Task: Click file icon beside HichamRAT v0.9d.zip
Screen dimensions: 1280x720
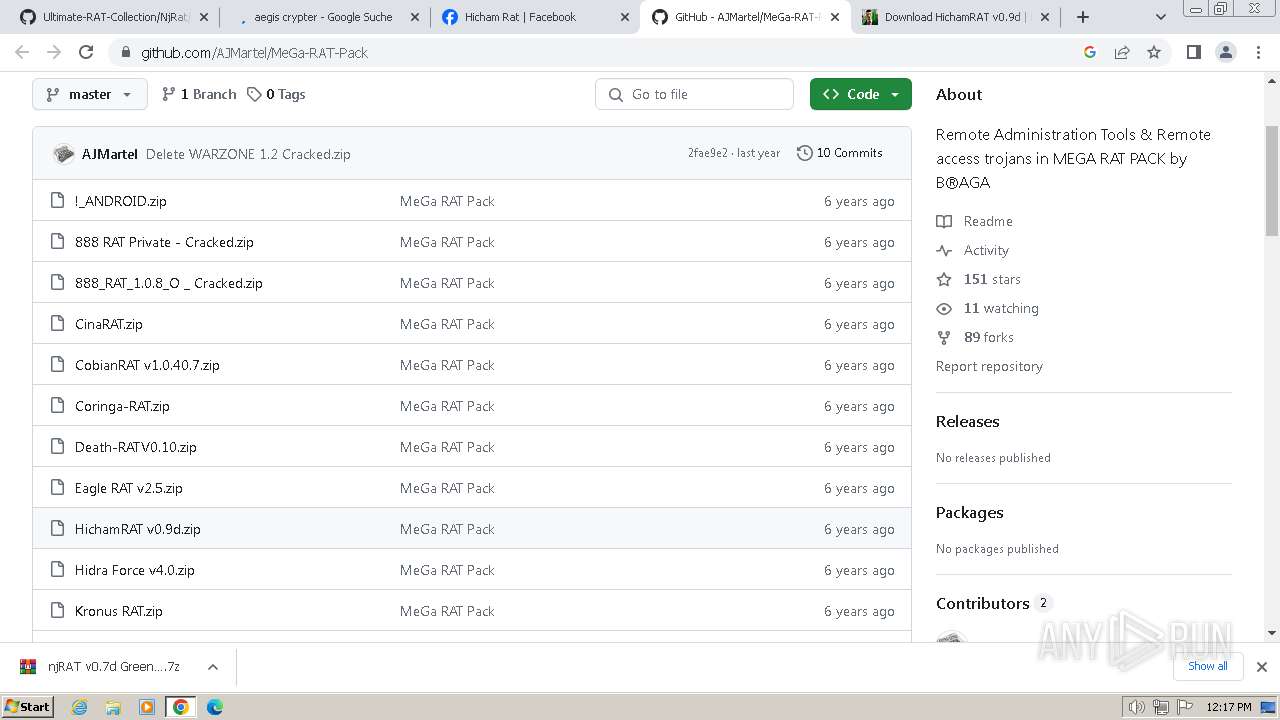Action: [57, 529]
